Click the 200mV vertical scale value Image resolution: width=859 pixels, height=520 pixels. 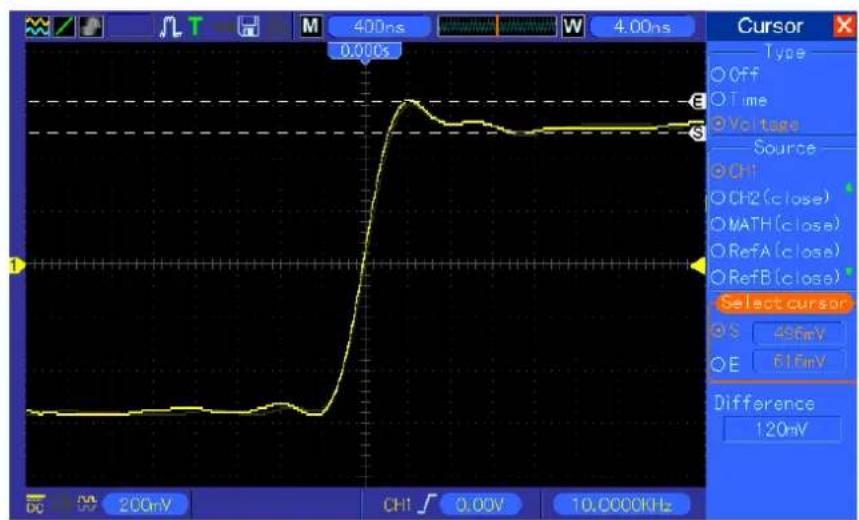(145, 505)
